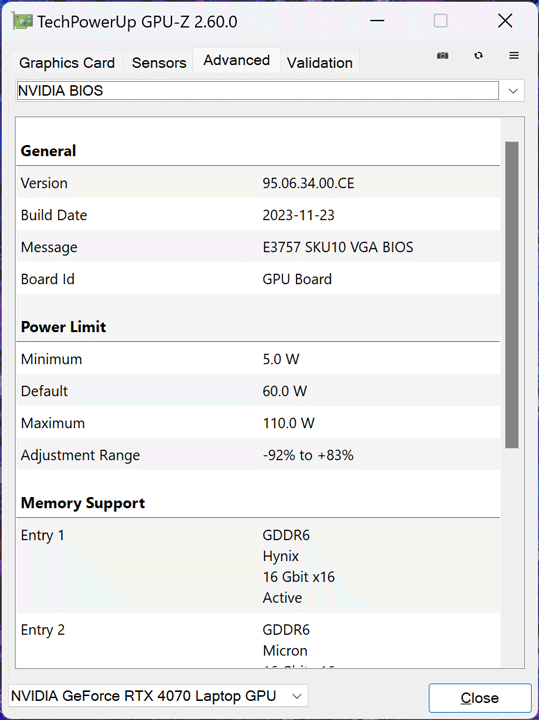
Task: Select the Version value 95.06.34.00.CE
Action: [308, 183]
